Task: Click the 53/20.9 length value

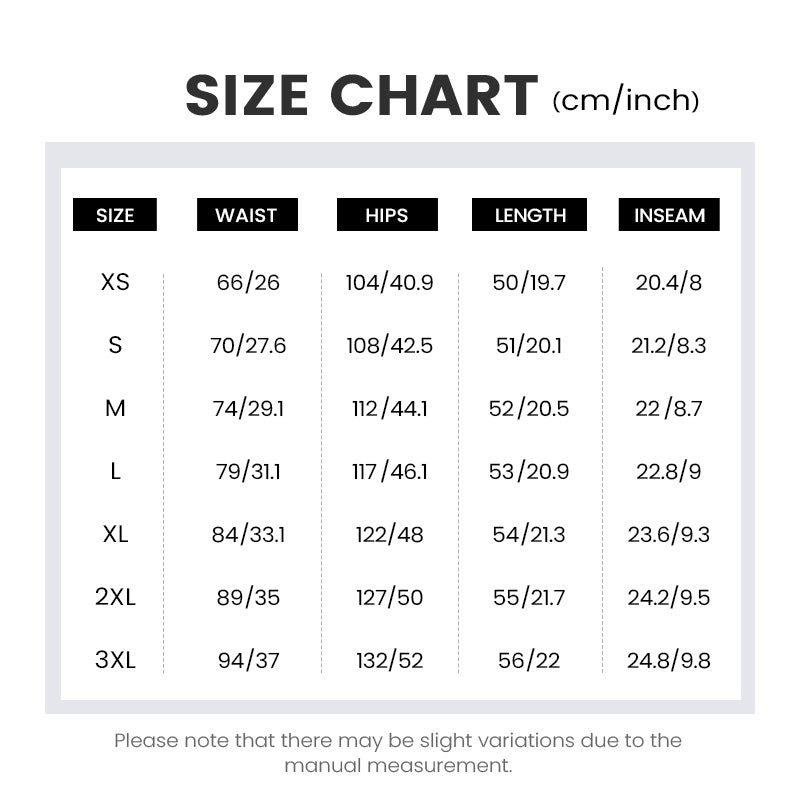Action: tap(530, 471)
